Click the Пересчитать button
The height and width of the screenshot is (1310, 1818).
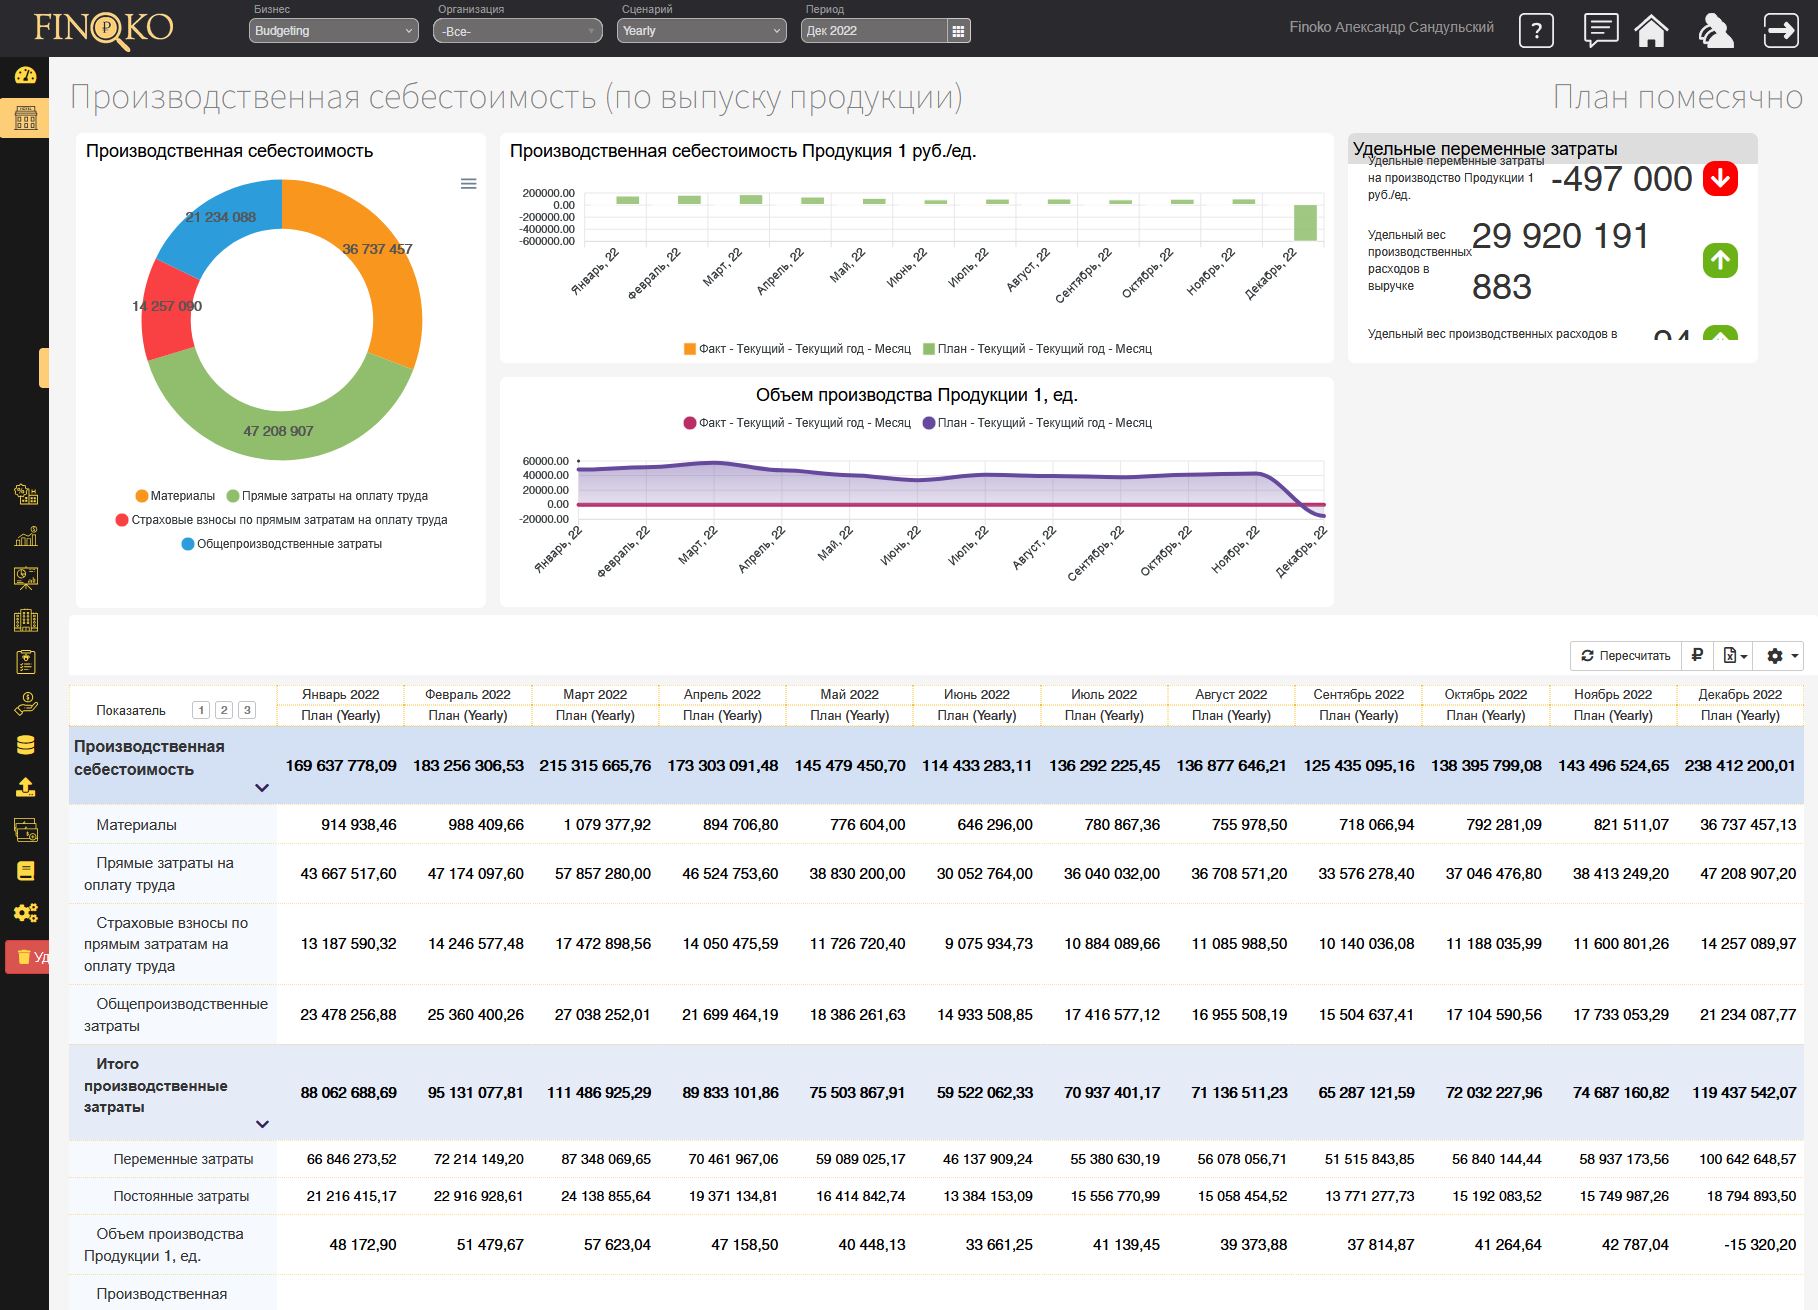[x=1625, y=656]
